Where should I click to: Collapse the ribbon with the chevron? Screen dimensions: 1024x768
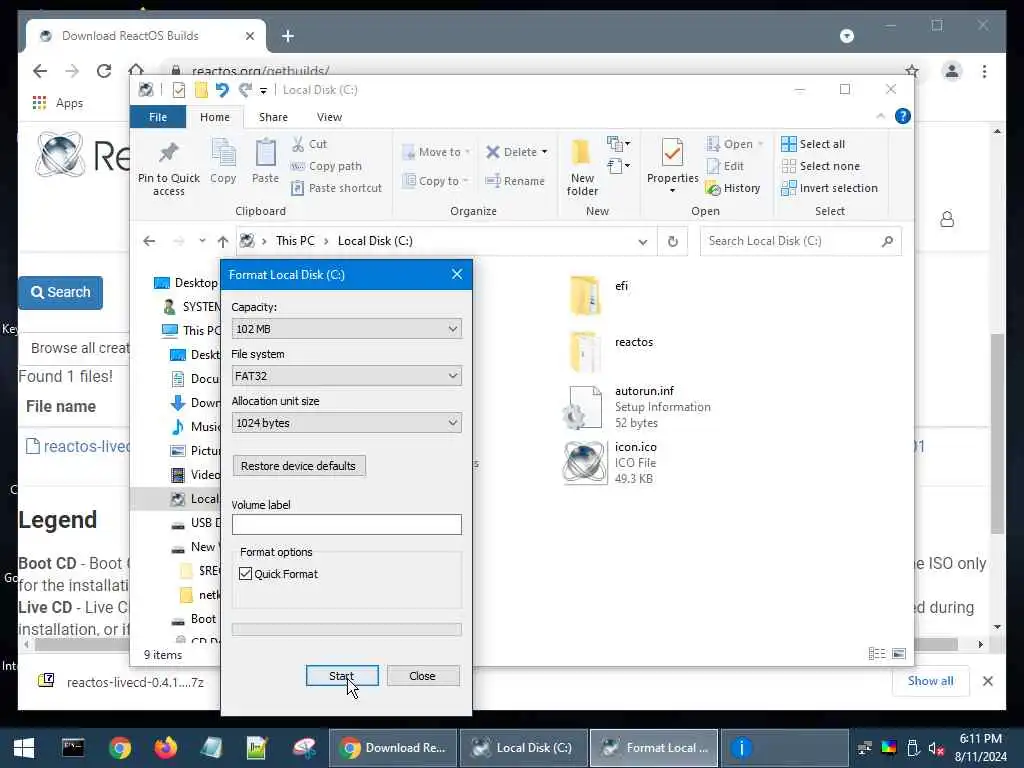click(880, 116)
